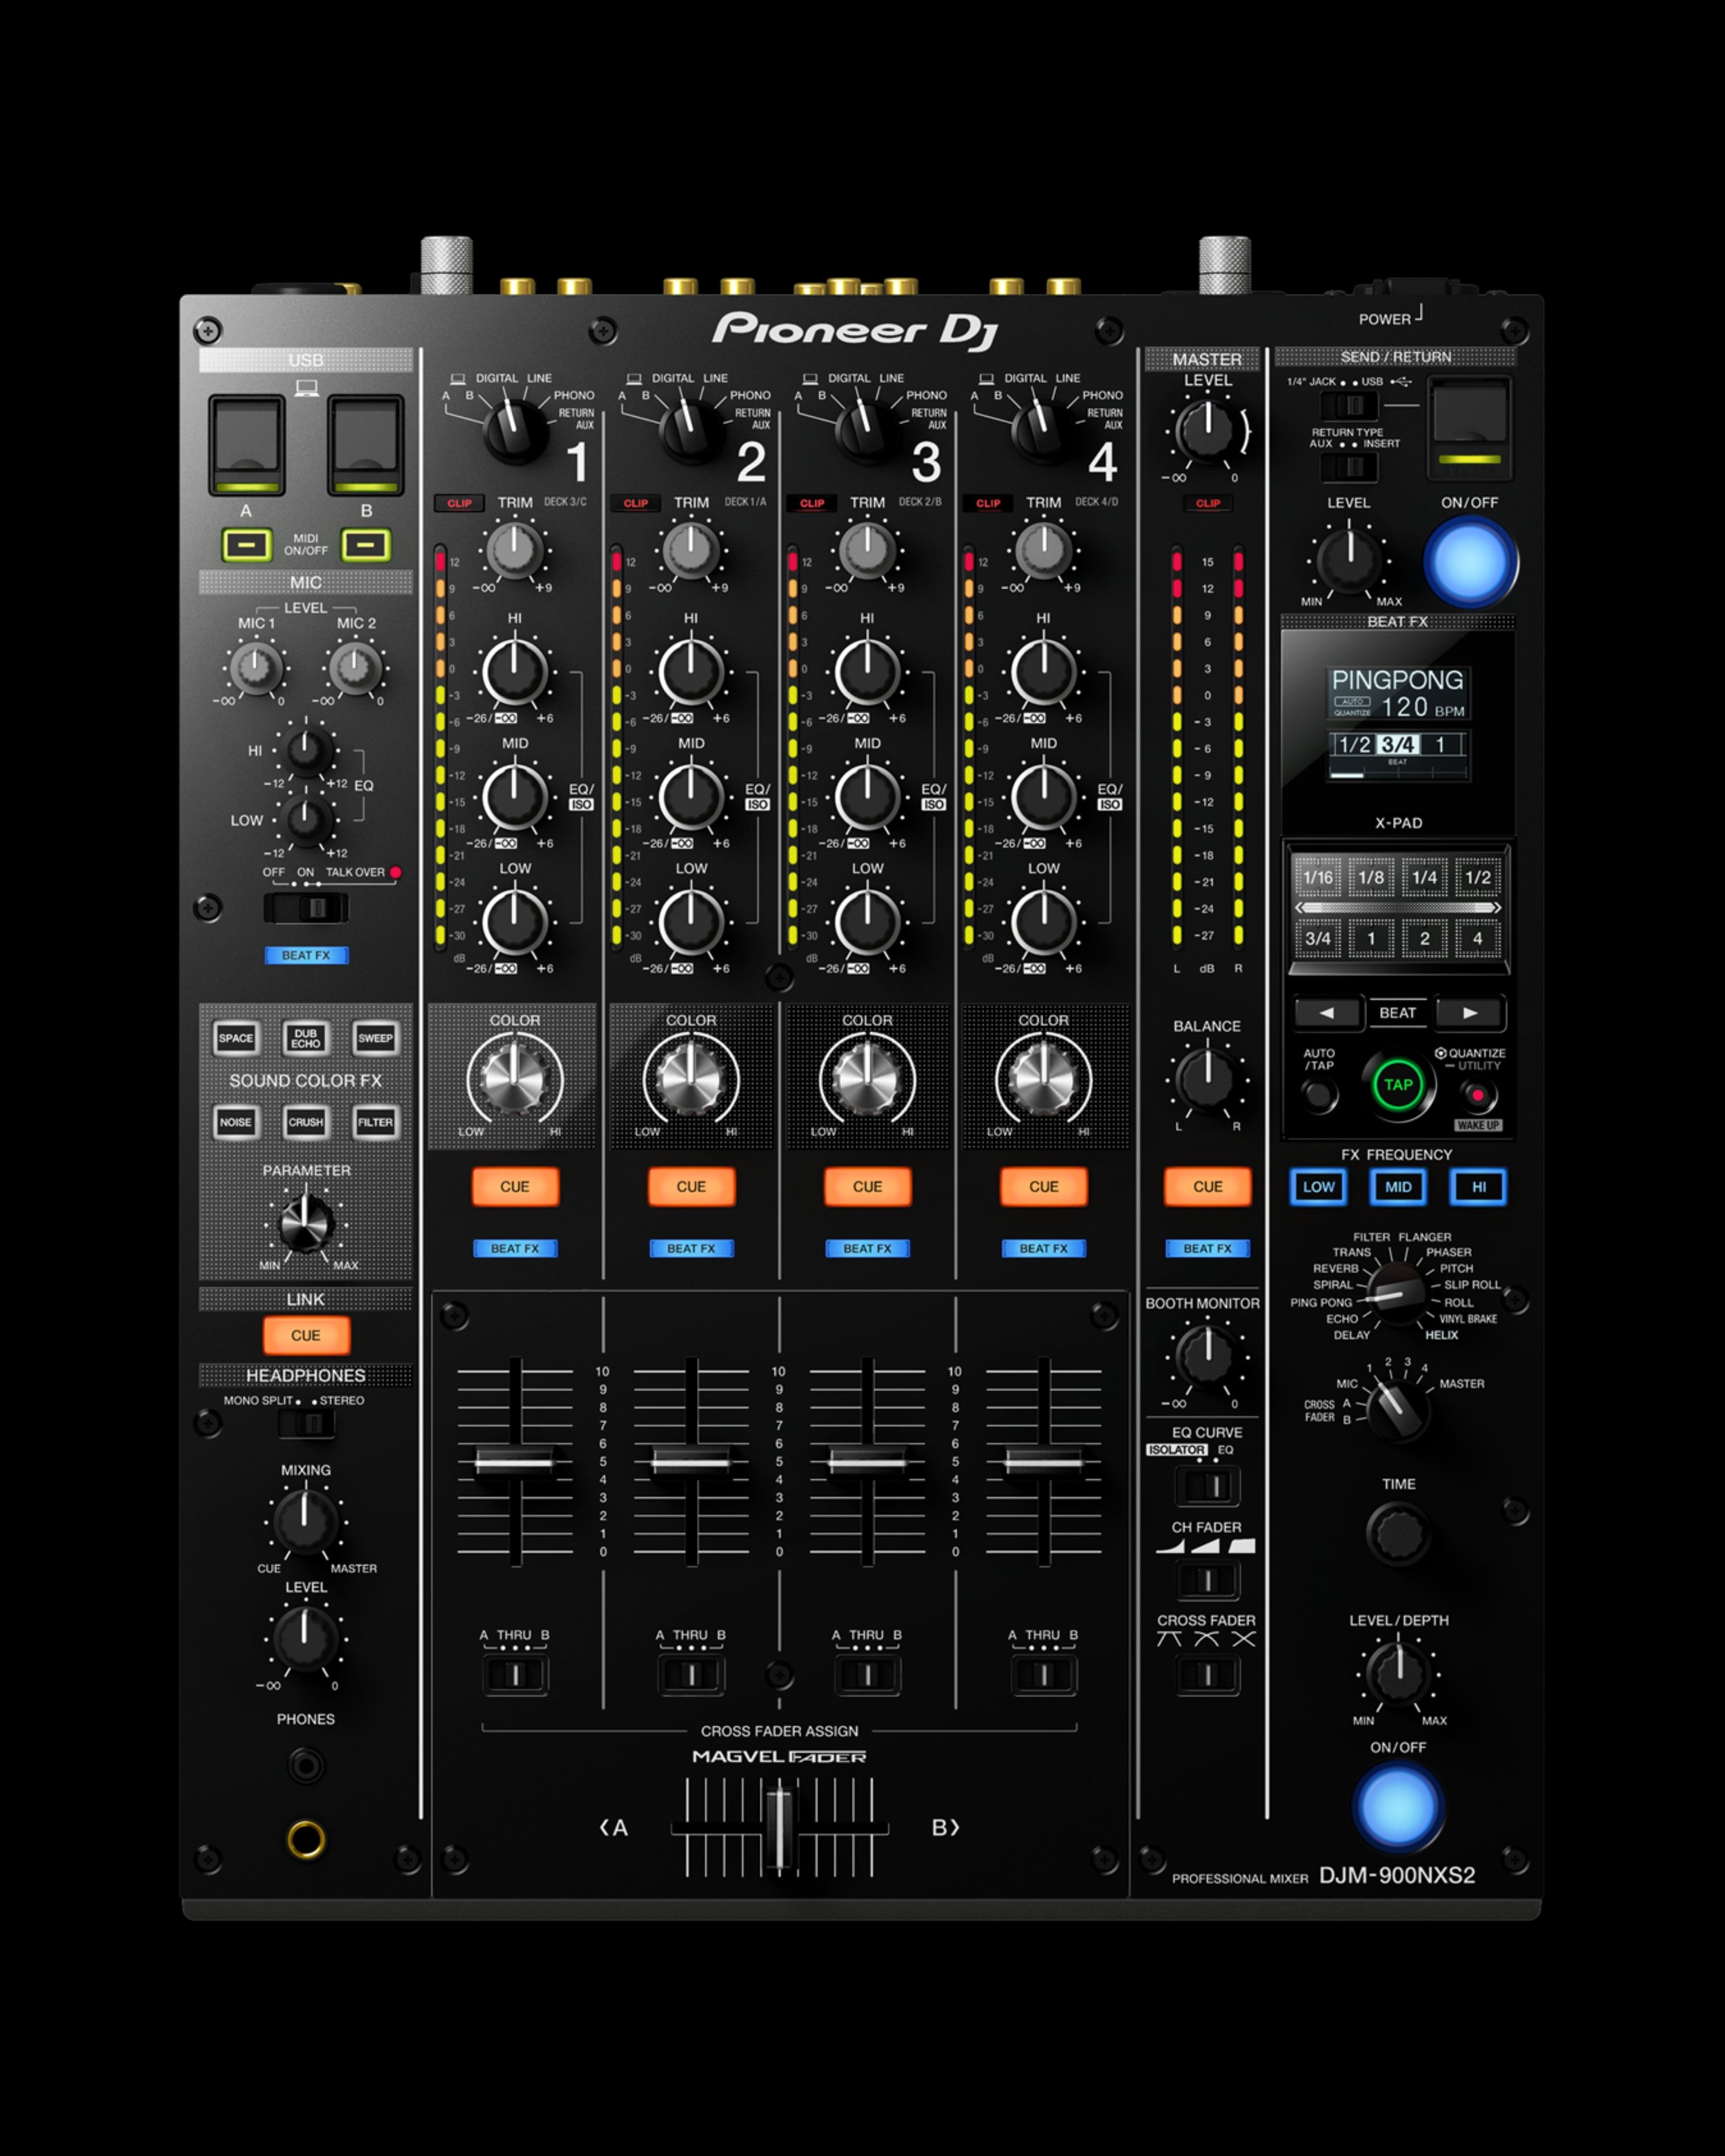Turn on the CRUSH effect button
Screen dimensions: 1725x2156
pyautogui.click(x=305, y=1122)
